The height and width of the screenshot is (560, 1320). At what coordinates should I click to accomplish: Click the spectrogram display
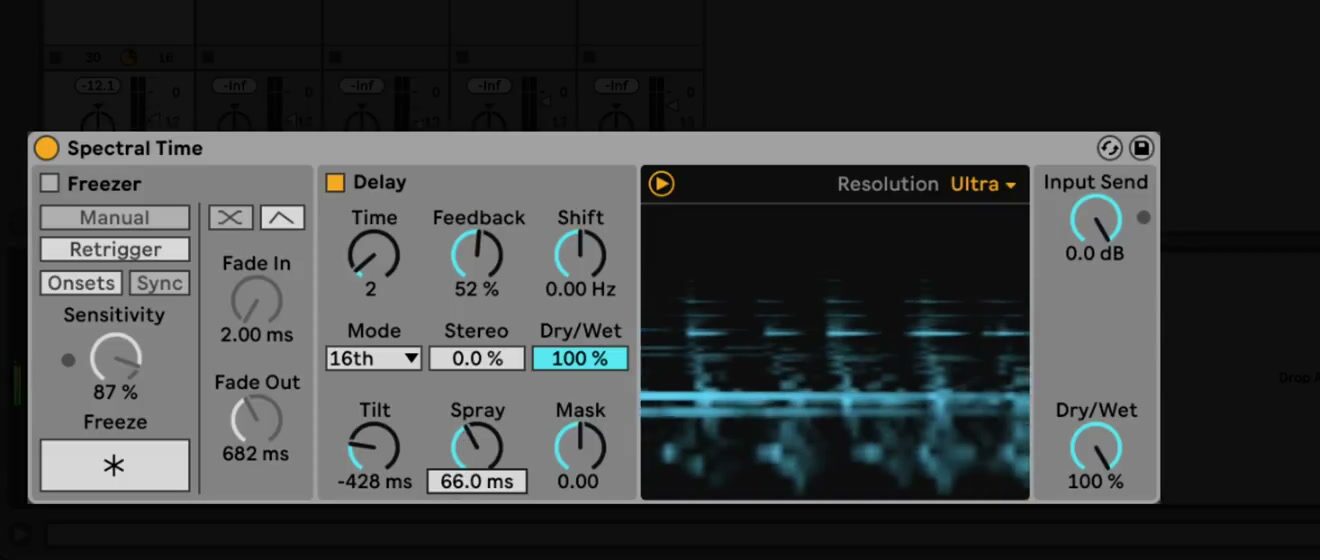point(835,352)
